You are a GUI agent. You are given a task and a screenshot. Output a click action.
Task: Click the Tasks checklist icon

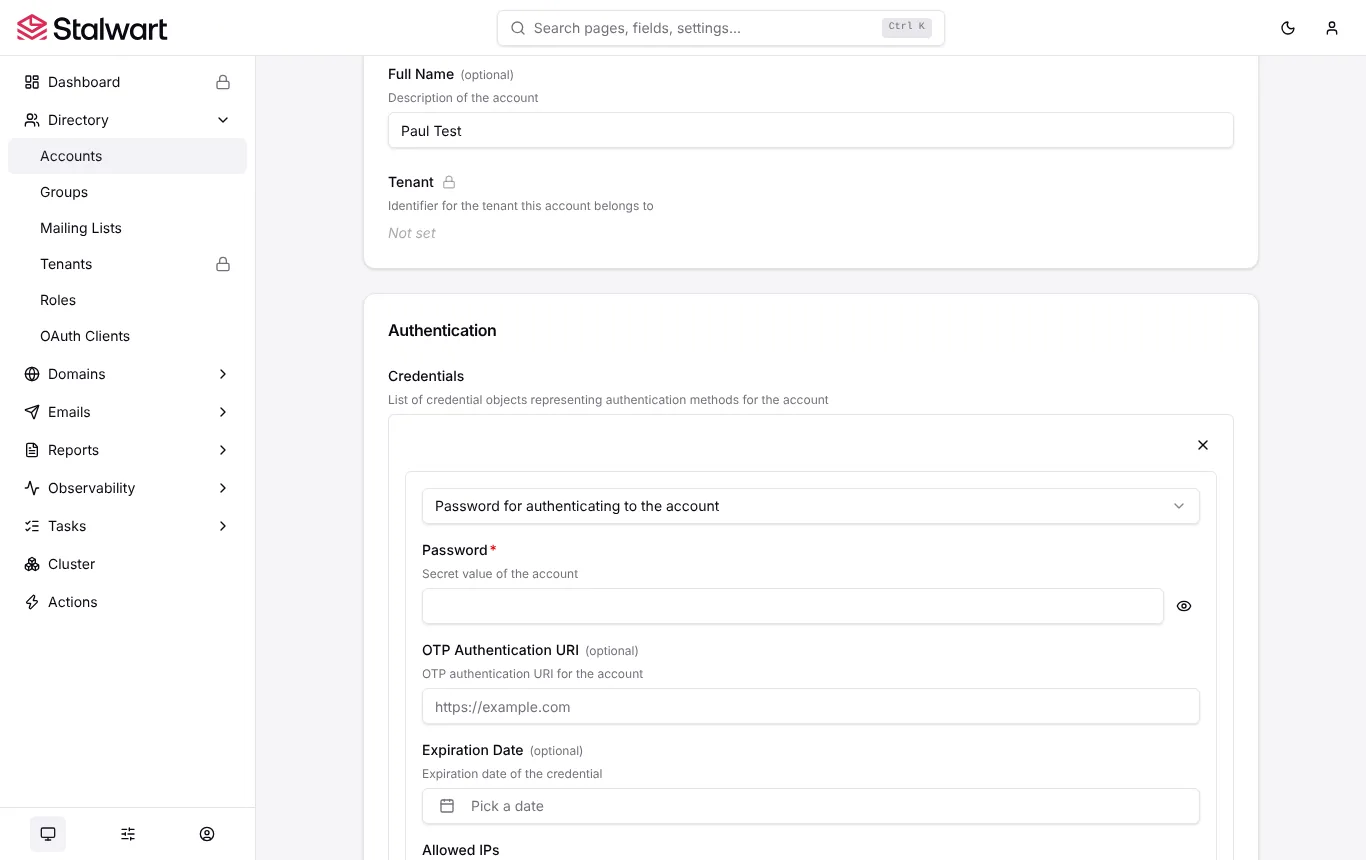click(32, 526)
